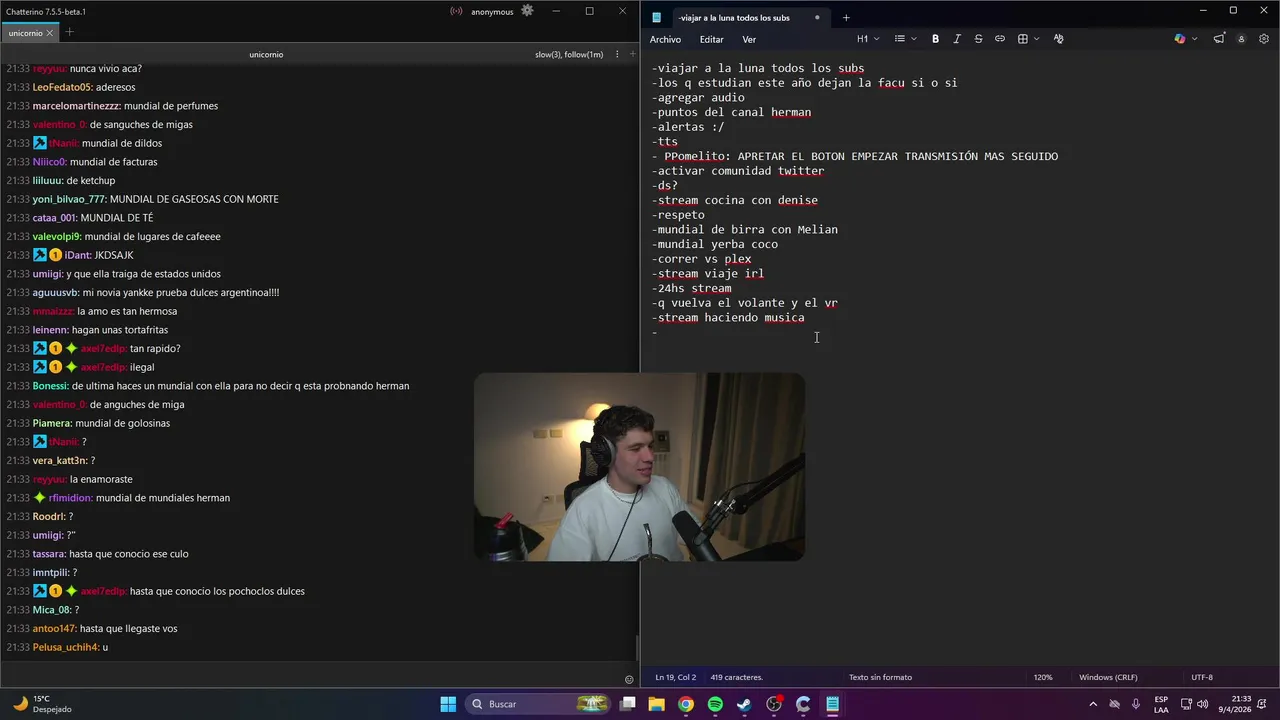
Task: Click username Pelusa_uchih4 in chat
Action: 66,647
